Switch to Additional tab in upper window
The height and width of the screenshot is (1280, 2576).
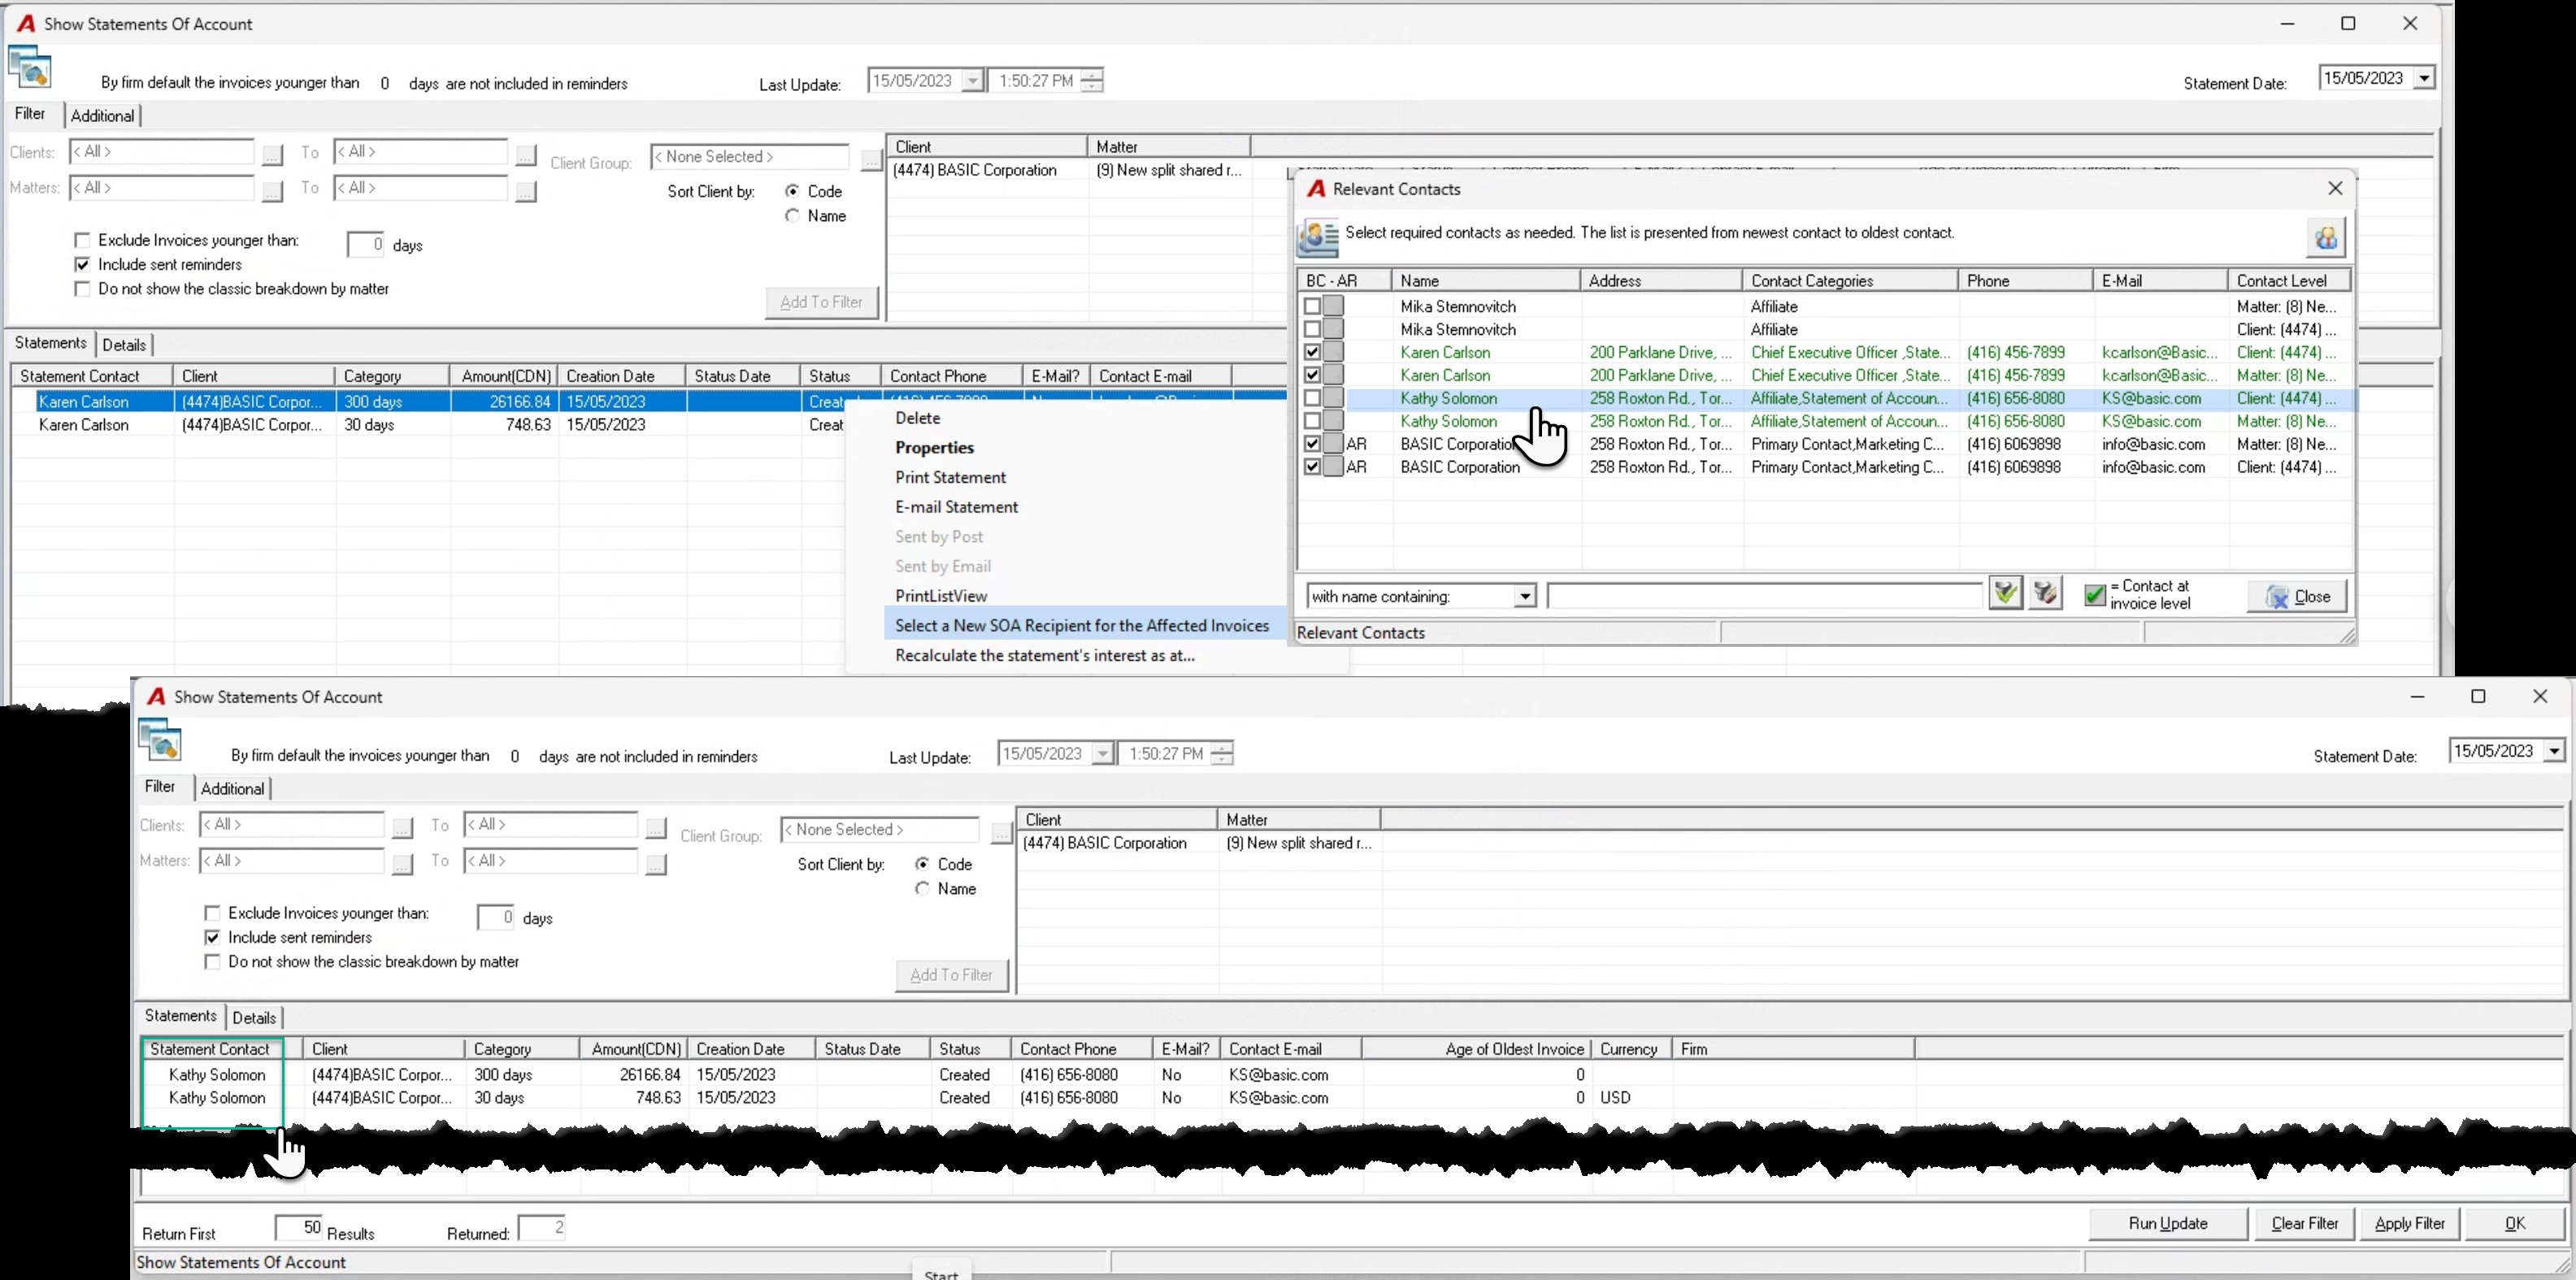(x=102, y=115)
